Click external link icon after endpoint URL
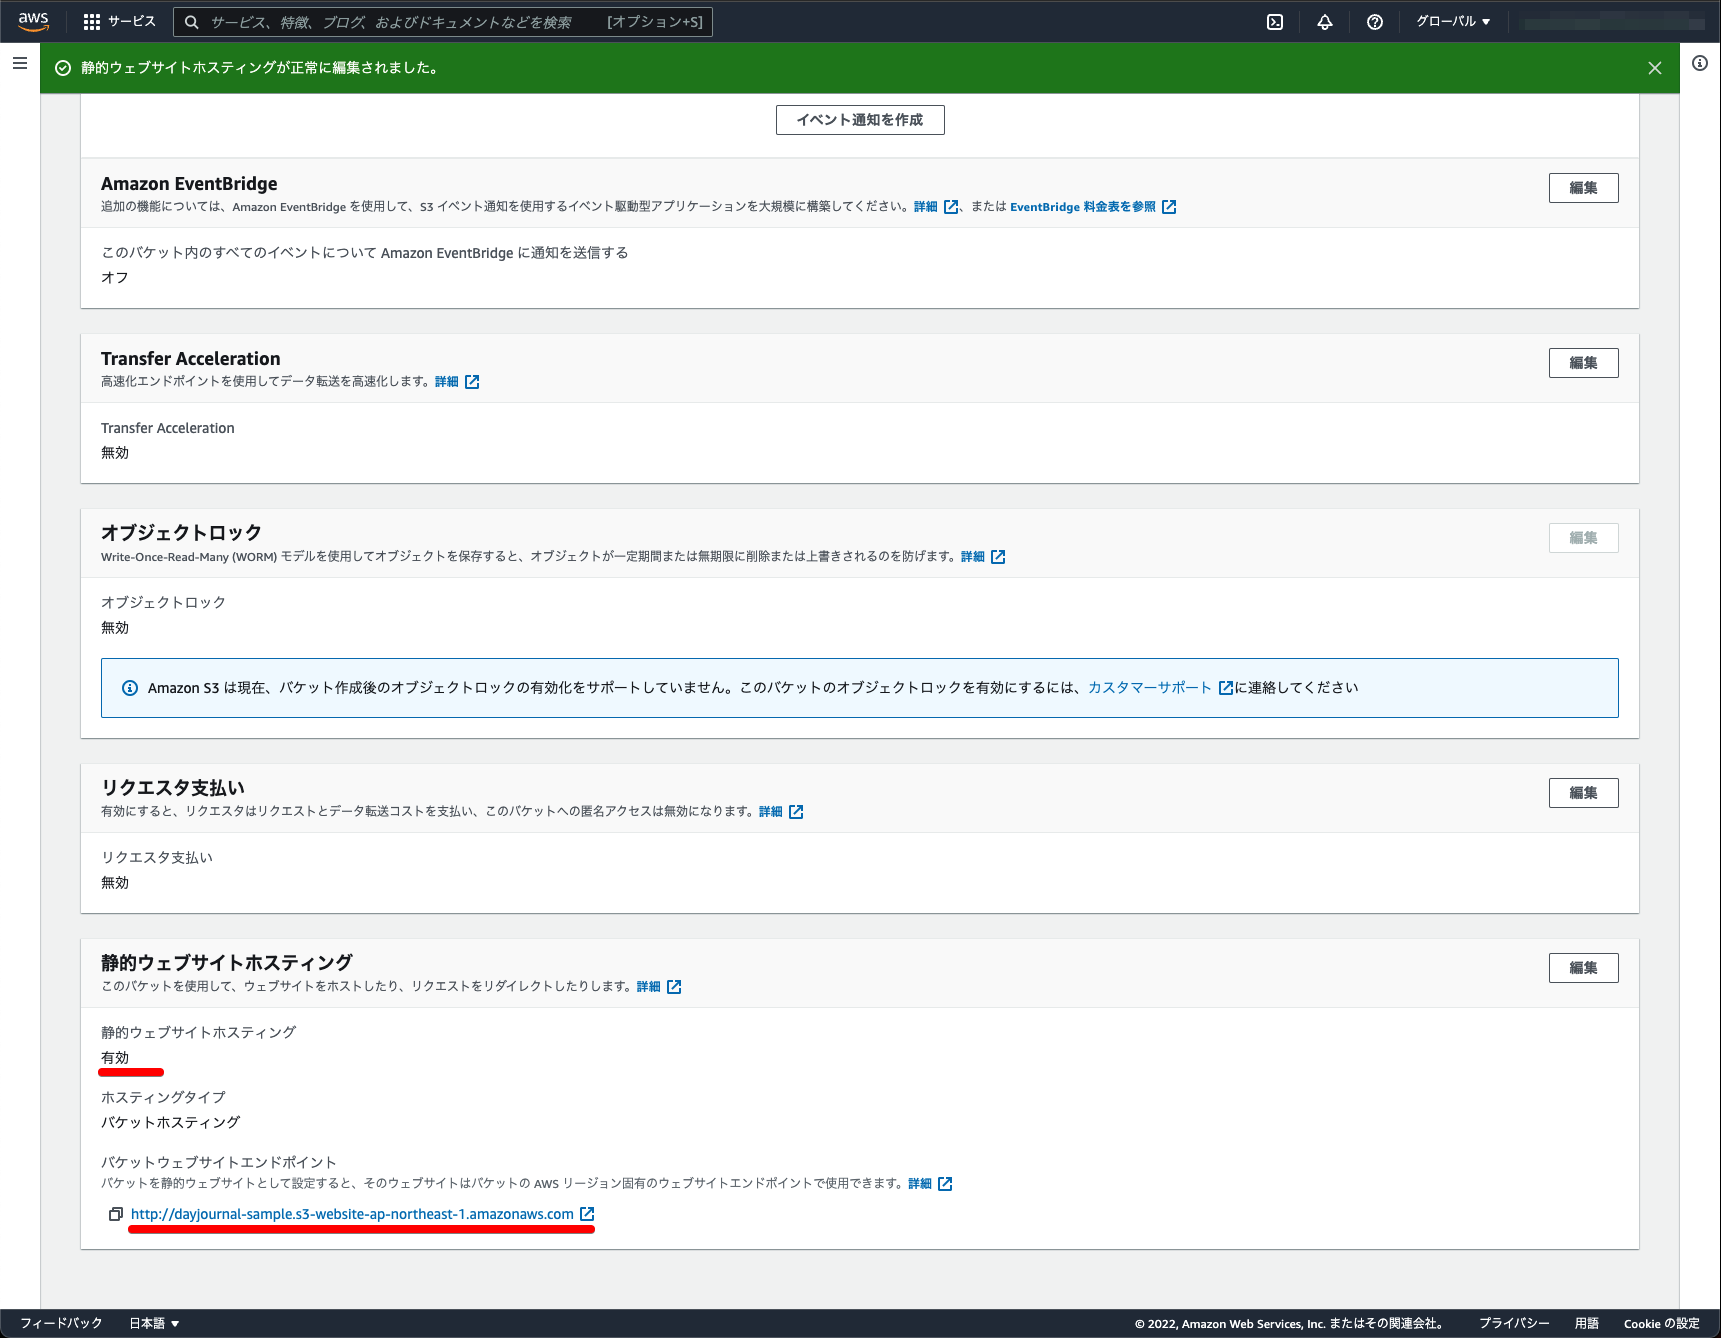 point(587,1214)
